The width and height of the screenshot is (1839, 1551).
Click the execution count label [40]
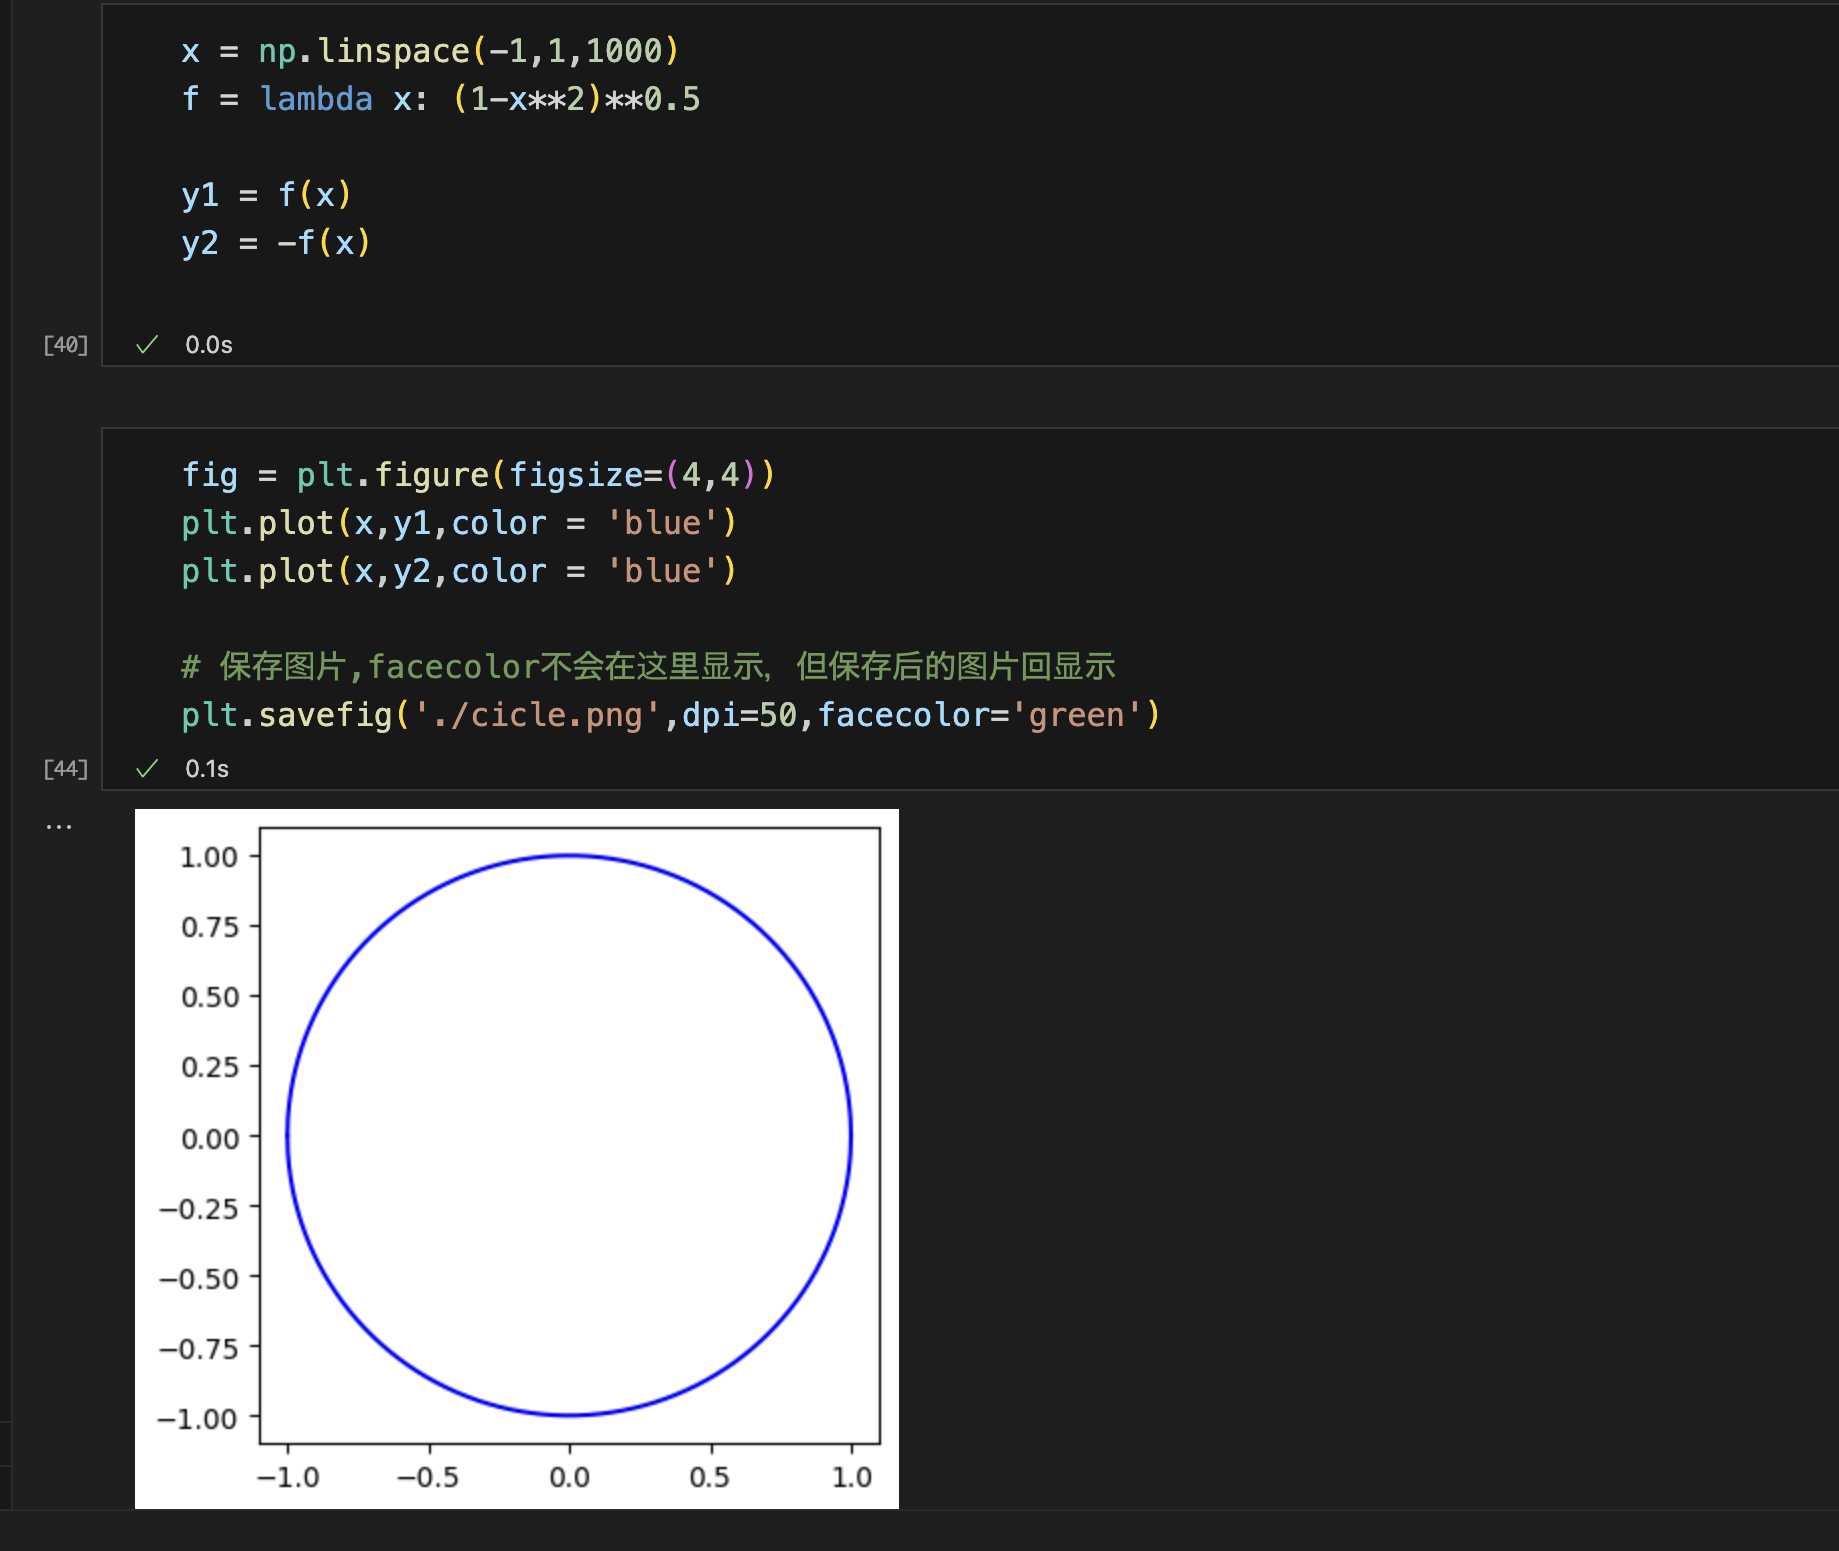pyautogui.click(x=66, y=345)
